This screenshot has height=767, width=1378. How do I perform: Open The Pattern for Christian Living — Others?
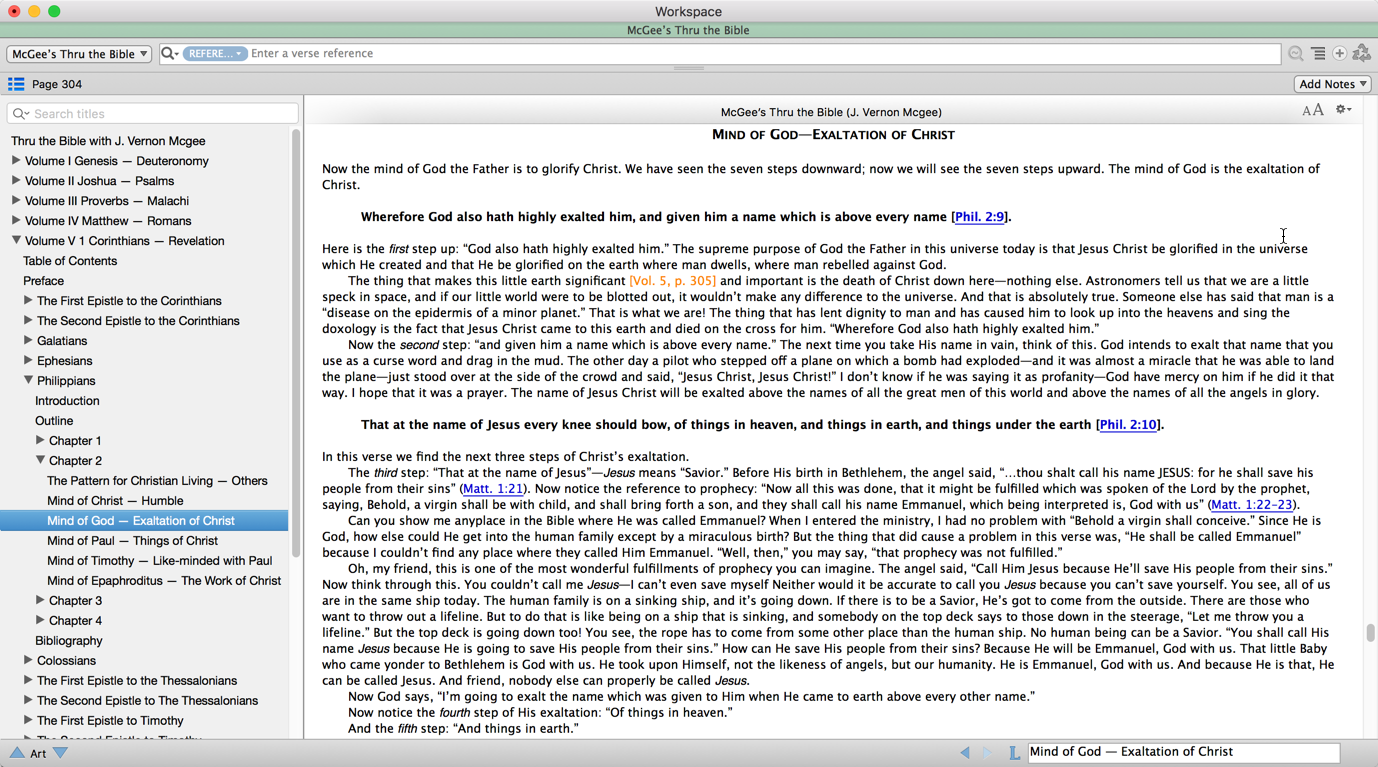pos(157,481)
